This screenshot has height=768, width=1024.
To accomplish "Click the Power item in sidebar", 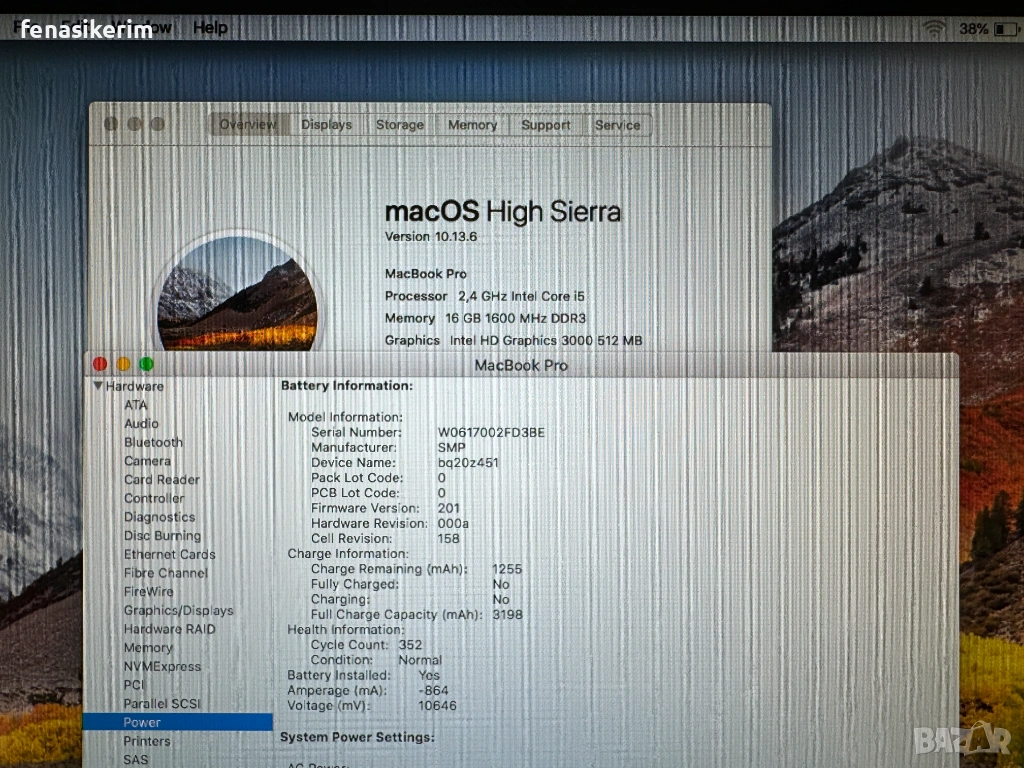I will [142, 722].
